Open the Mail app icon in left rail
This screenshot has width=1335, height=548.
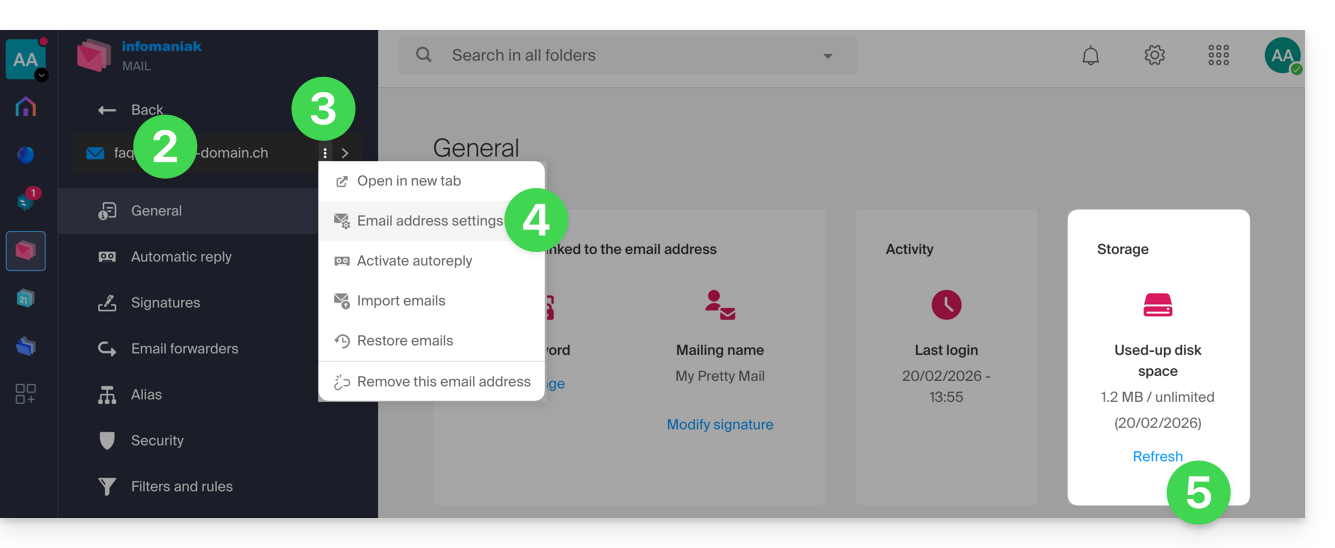(26, 251)
